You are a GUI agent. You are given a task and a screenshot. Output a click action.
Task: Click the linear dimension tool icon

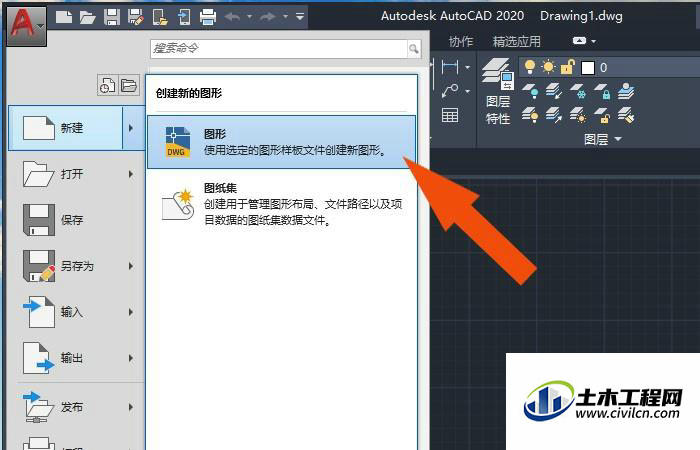coord(450,67)
